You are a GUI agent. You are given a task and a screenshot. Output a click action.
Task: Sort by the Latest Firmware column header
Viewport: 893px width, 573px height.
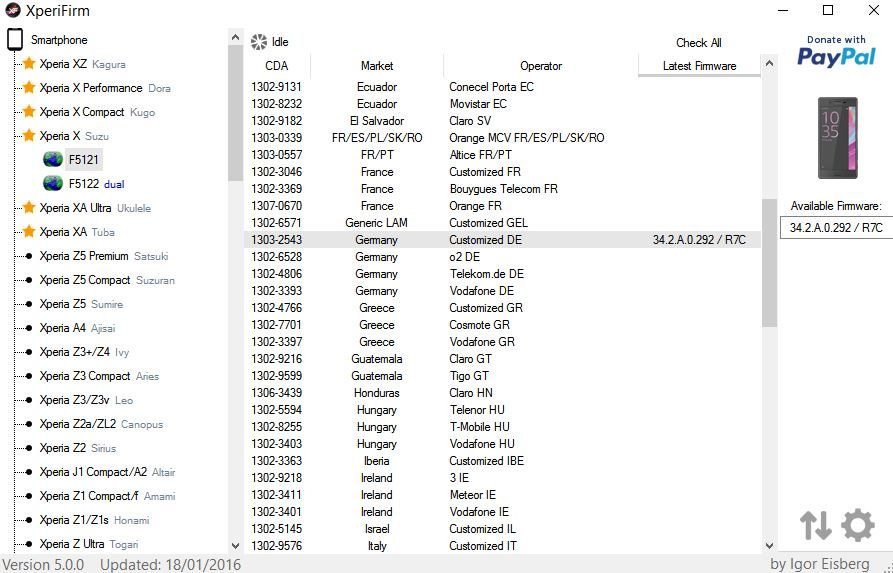click(x=699, y=66)
